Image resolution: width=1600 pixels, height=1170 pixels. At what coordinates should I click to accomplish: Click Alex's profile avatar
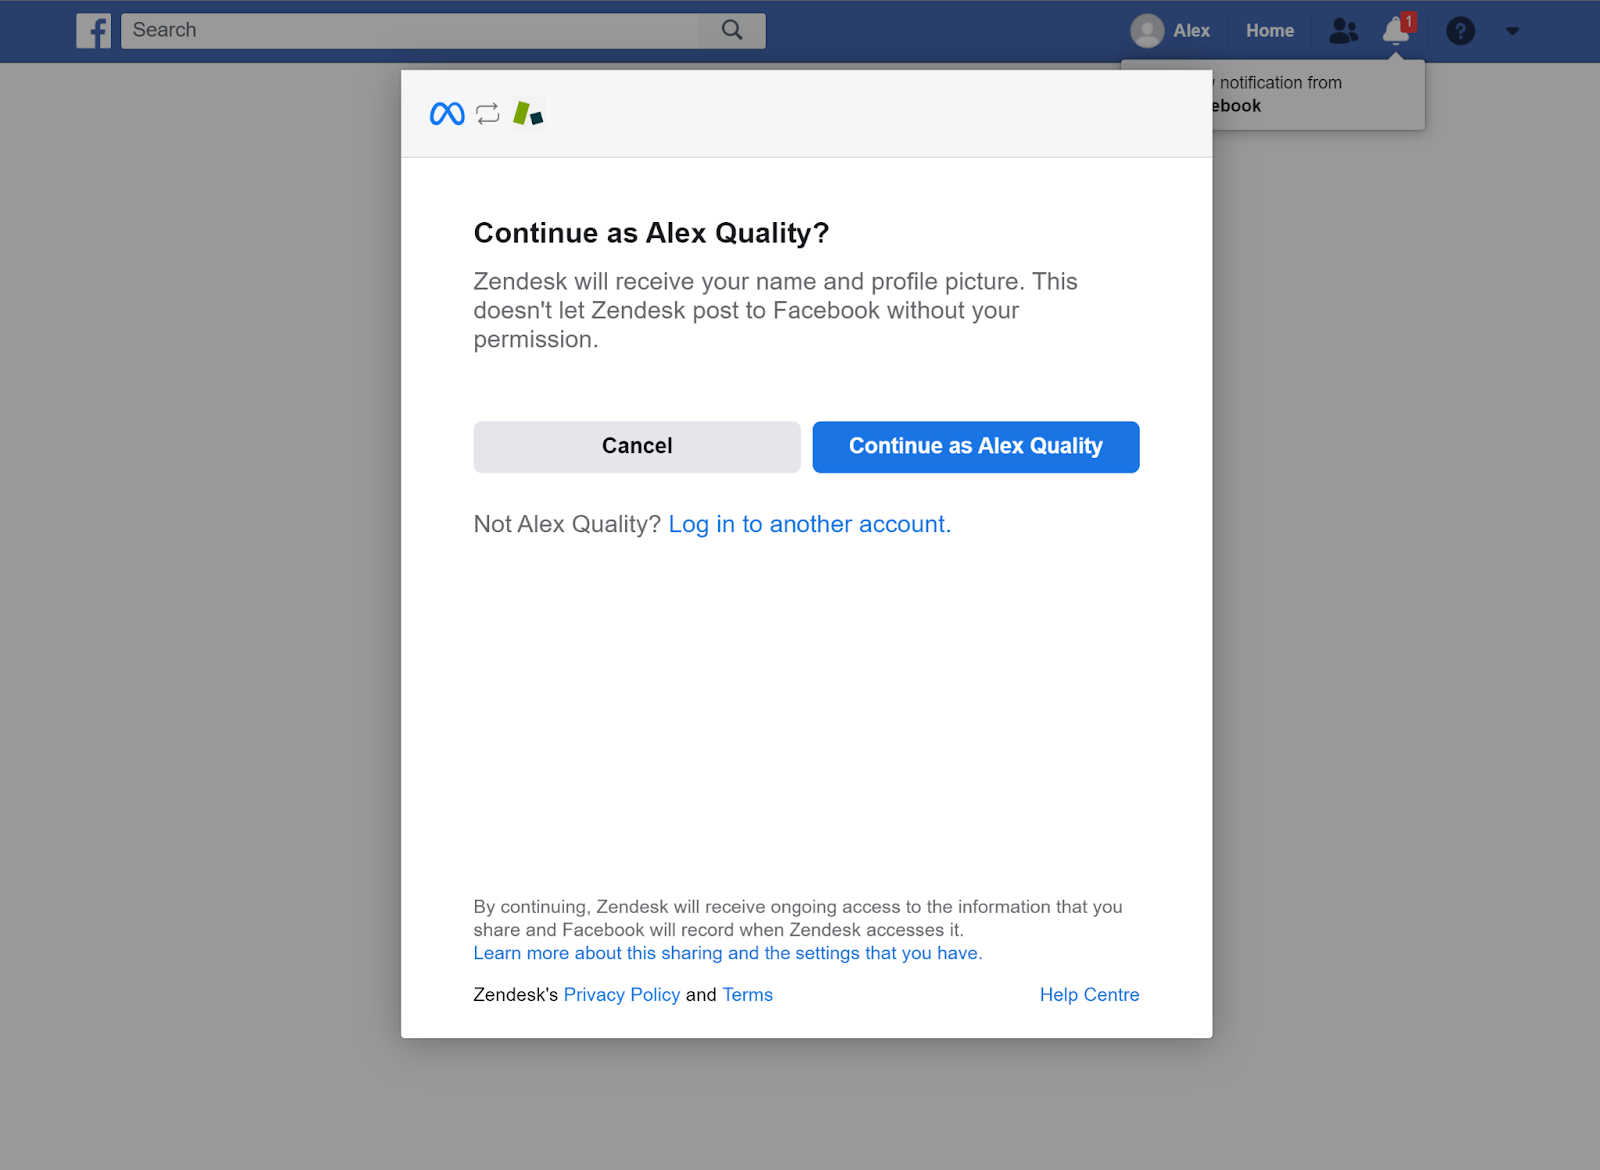click(1147, 31)
